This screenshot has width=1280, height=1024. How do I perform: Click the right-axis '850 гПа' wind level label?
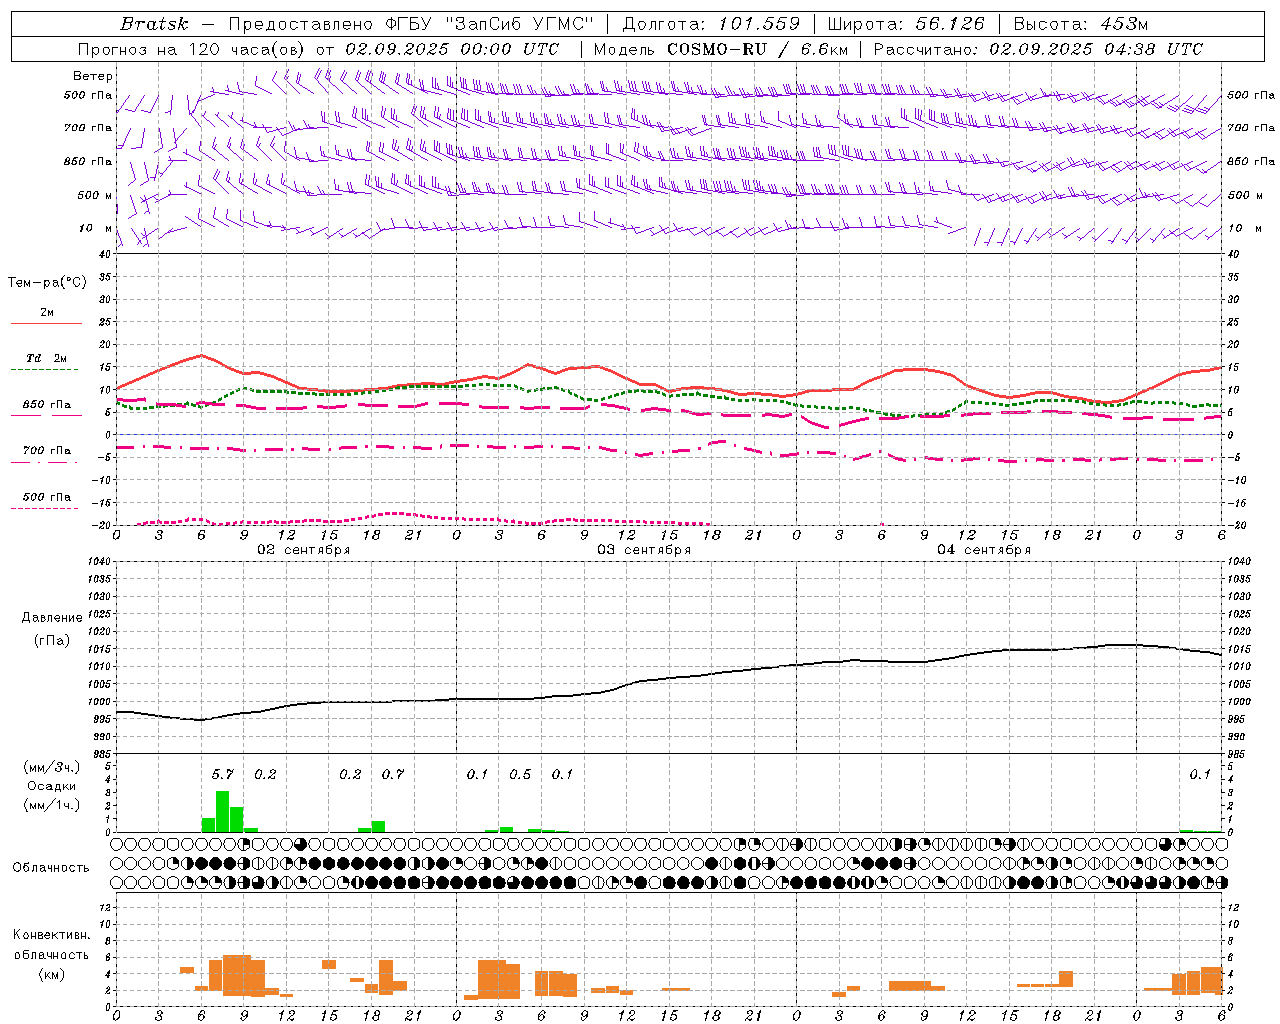[1251, 161]
